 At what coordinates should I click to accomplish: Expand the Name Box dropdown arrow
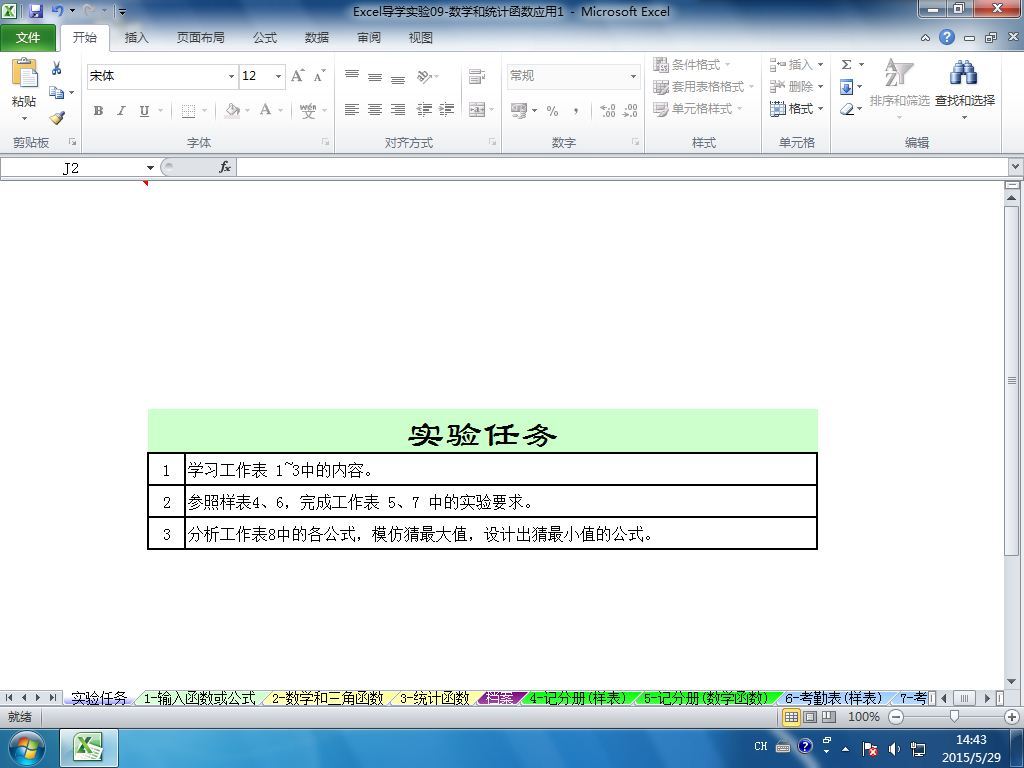tap(150, 168)
